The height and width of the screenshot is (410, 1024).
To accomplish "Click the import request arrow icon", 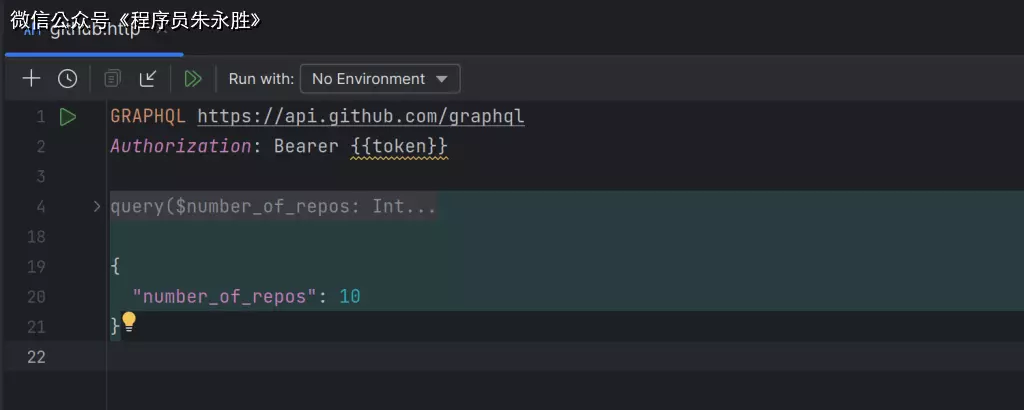I will coord(148,79).
